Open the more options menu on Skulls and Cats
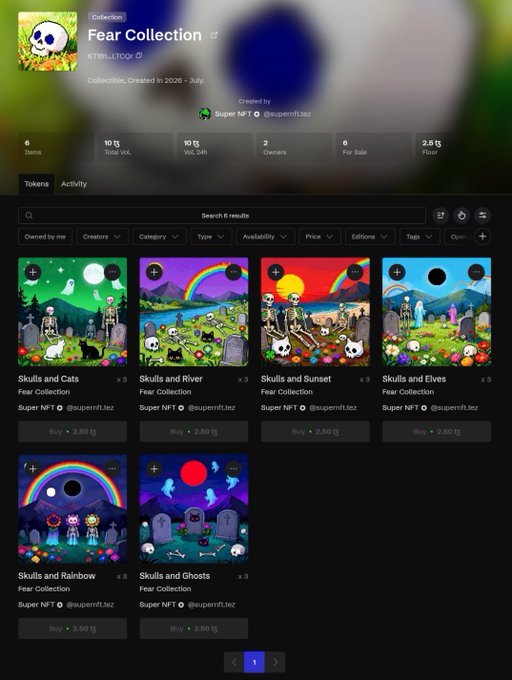512x680 pixels. tap(112, 272)
